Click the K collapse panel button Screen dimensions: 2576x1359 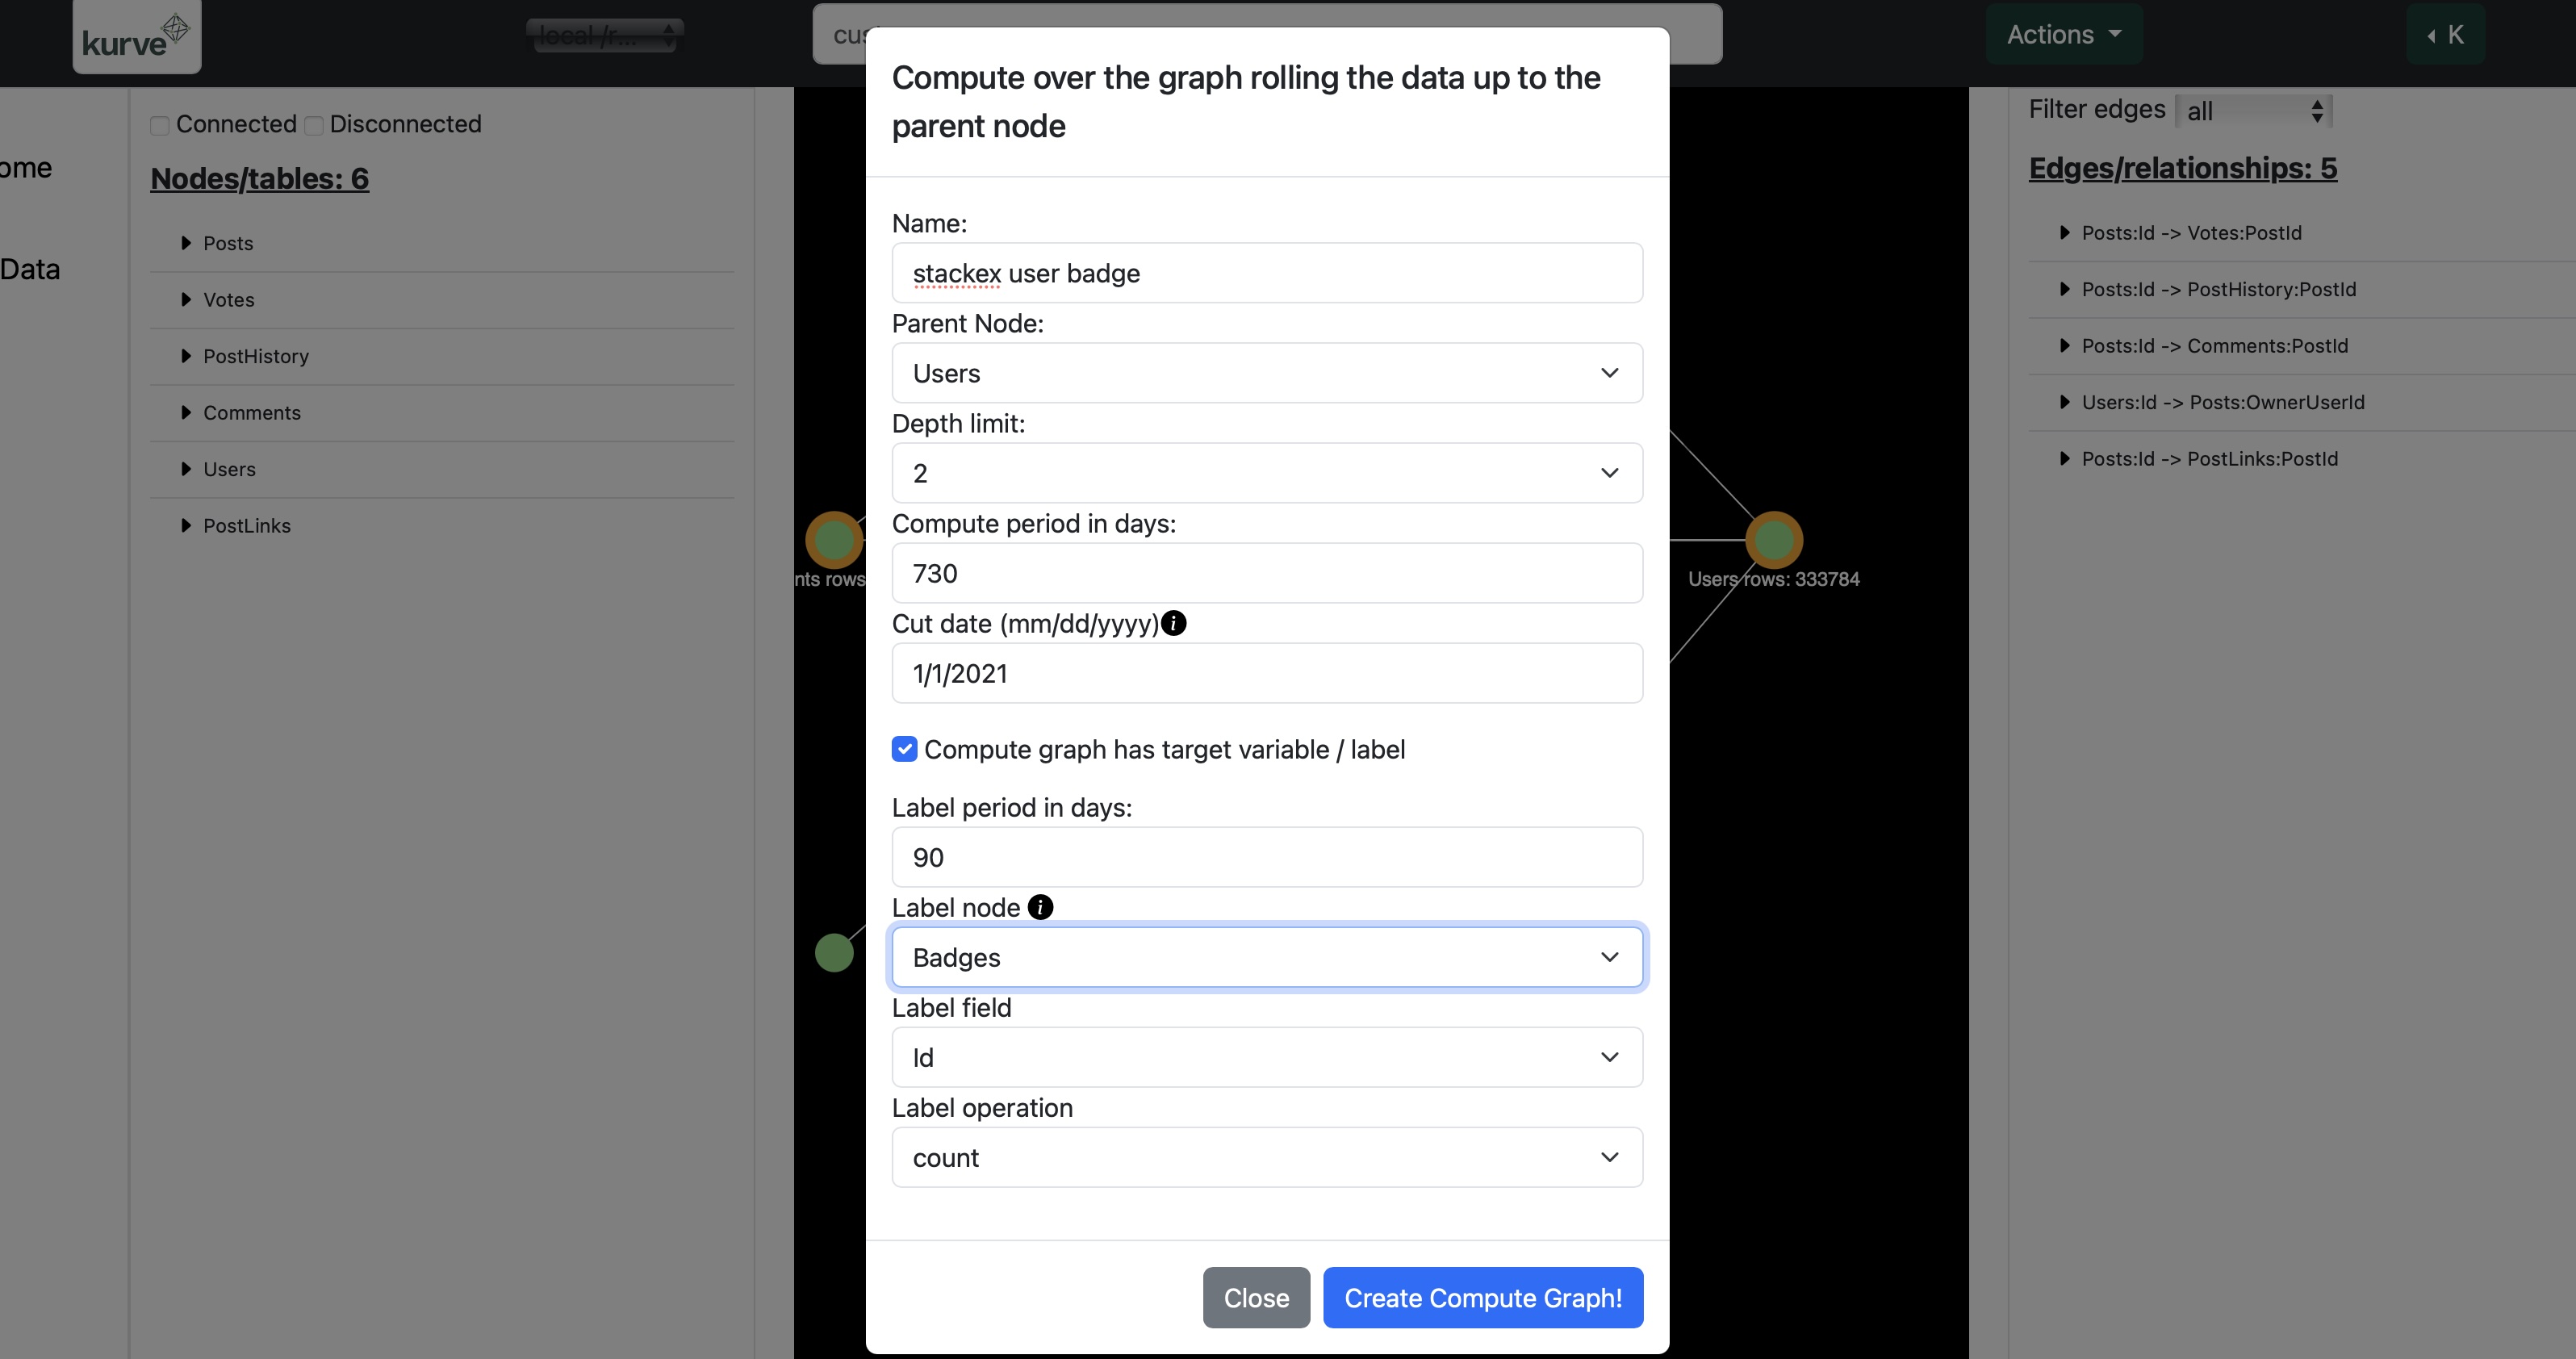pyautogui.click(x=2445, y=34)
